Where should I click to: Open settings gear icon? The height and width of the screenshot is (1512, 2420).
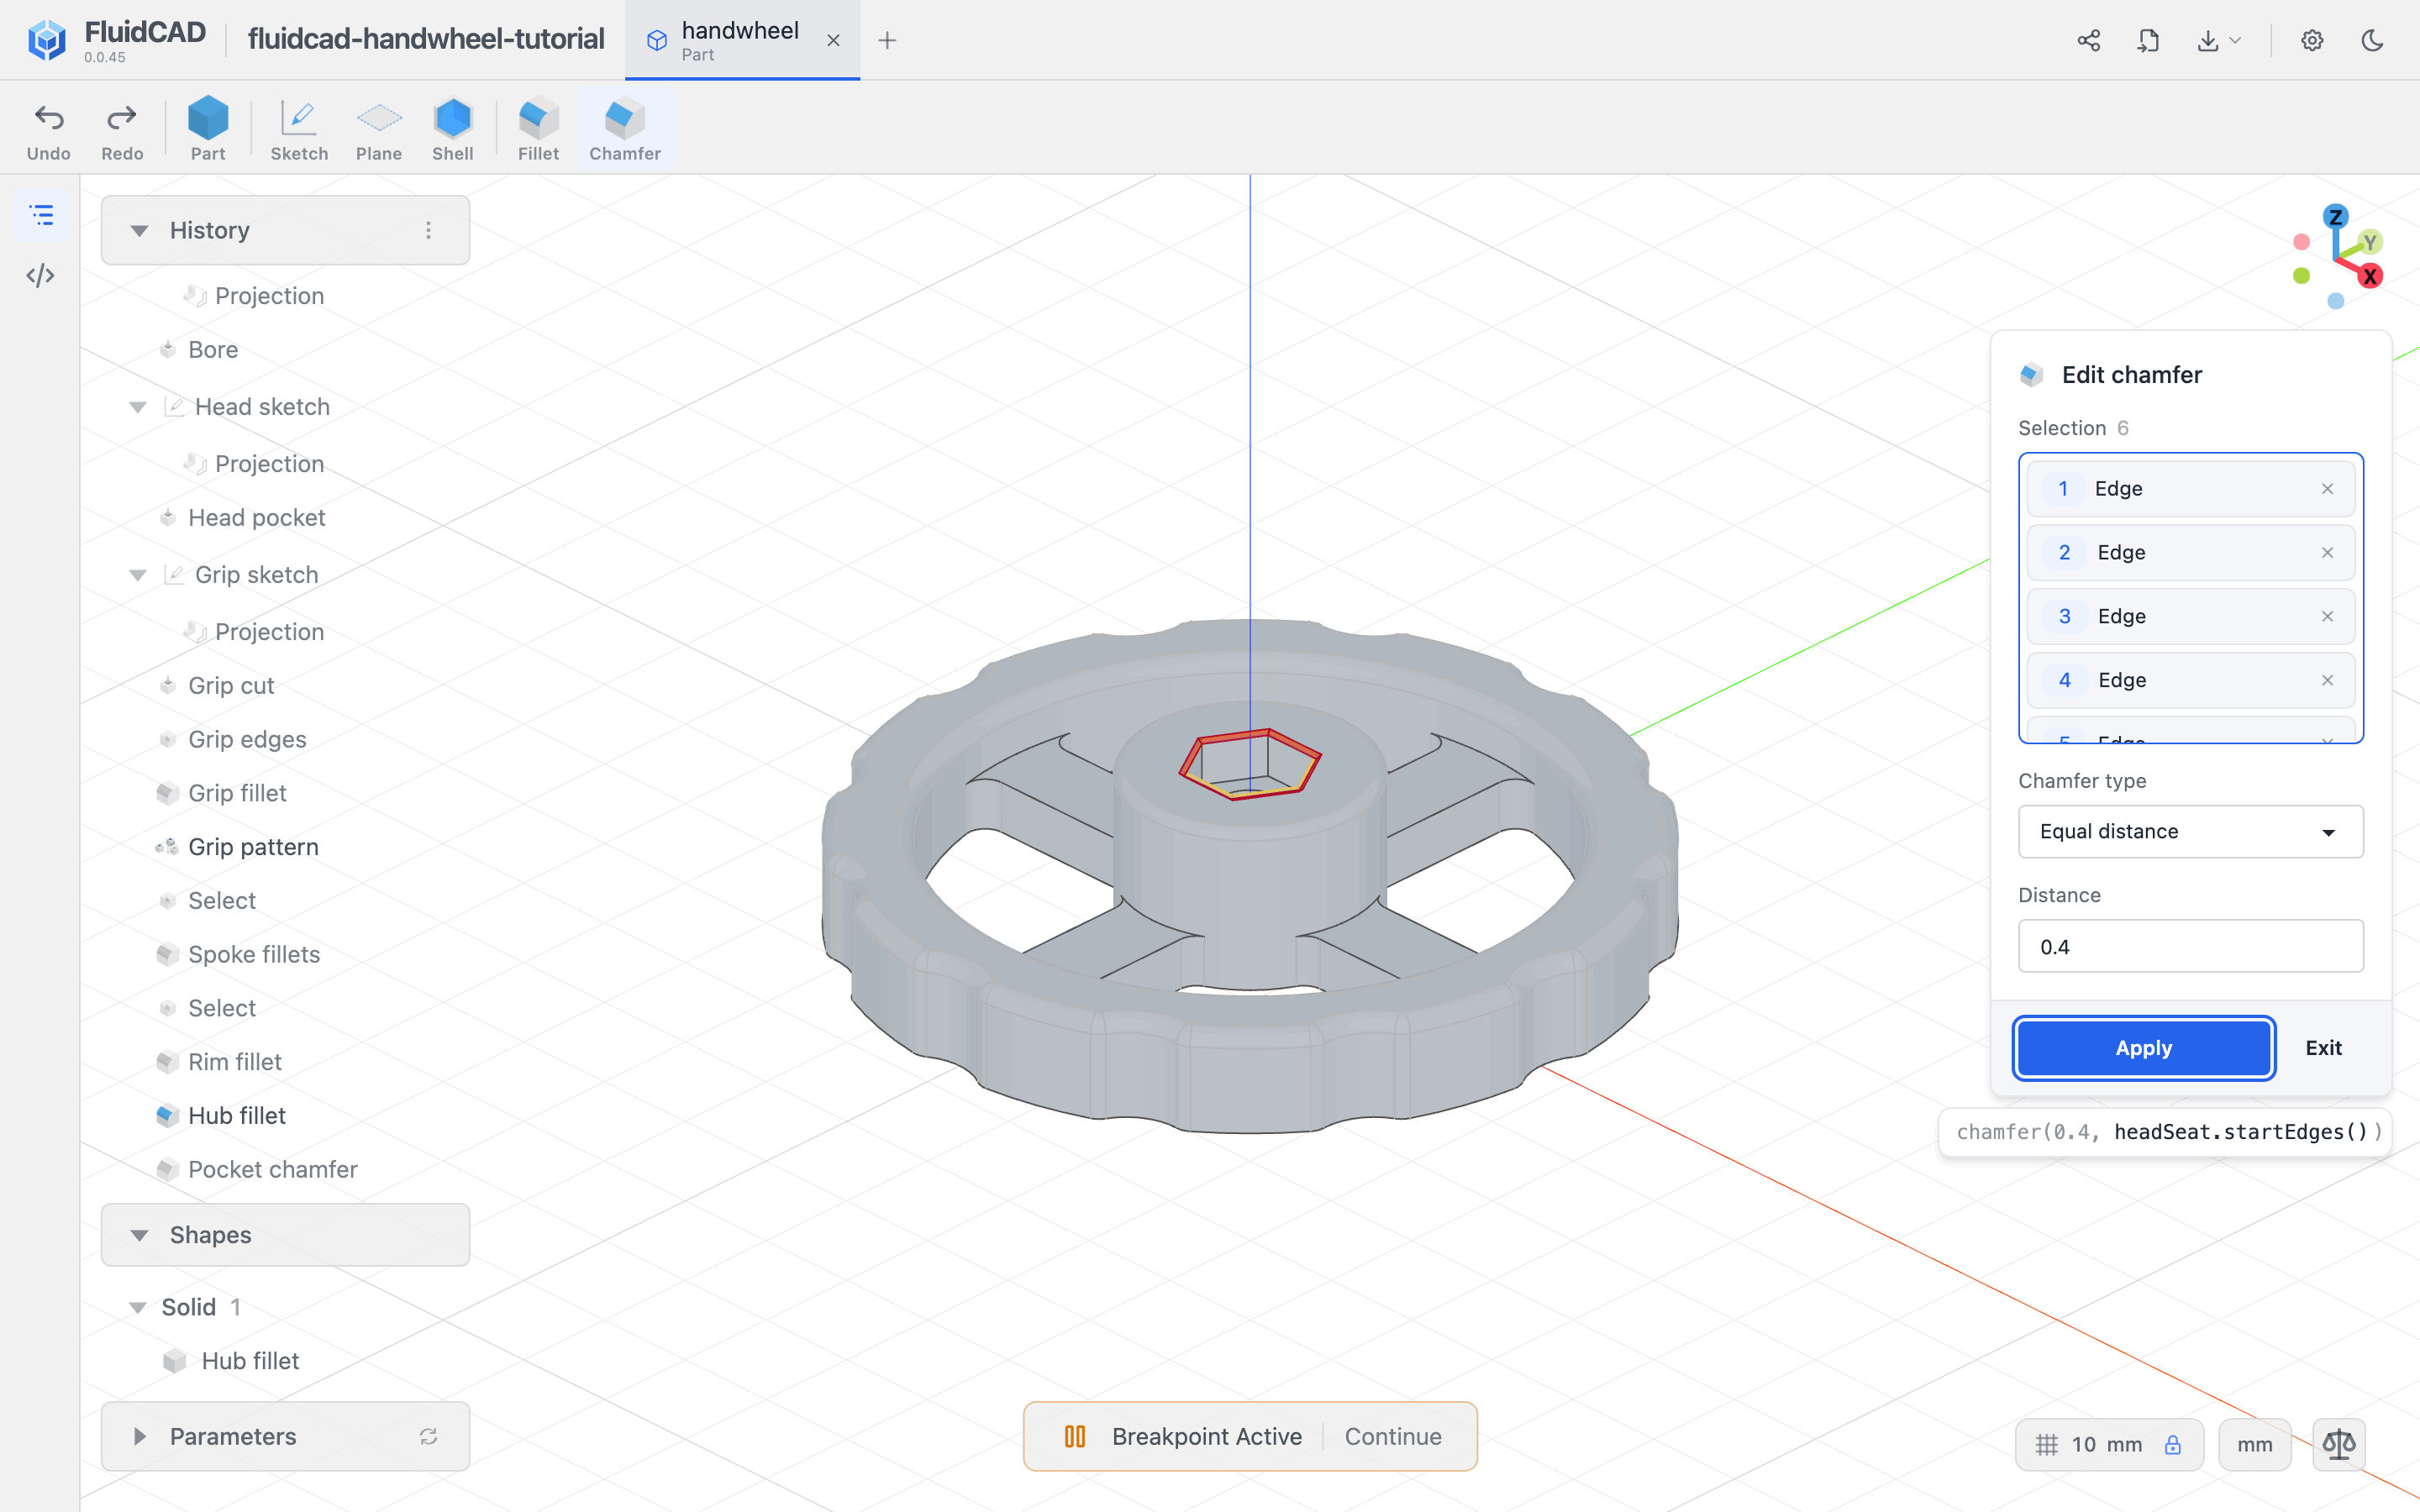click(2312, 40)
